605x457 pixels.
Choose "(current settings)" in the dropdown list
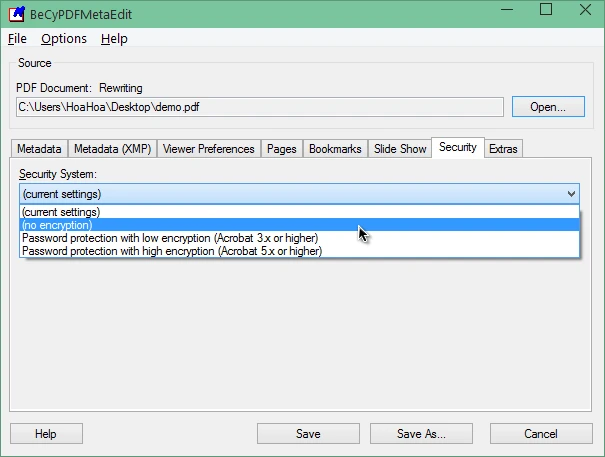[299, 212]
